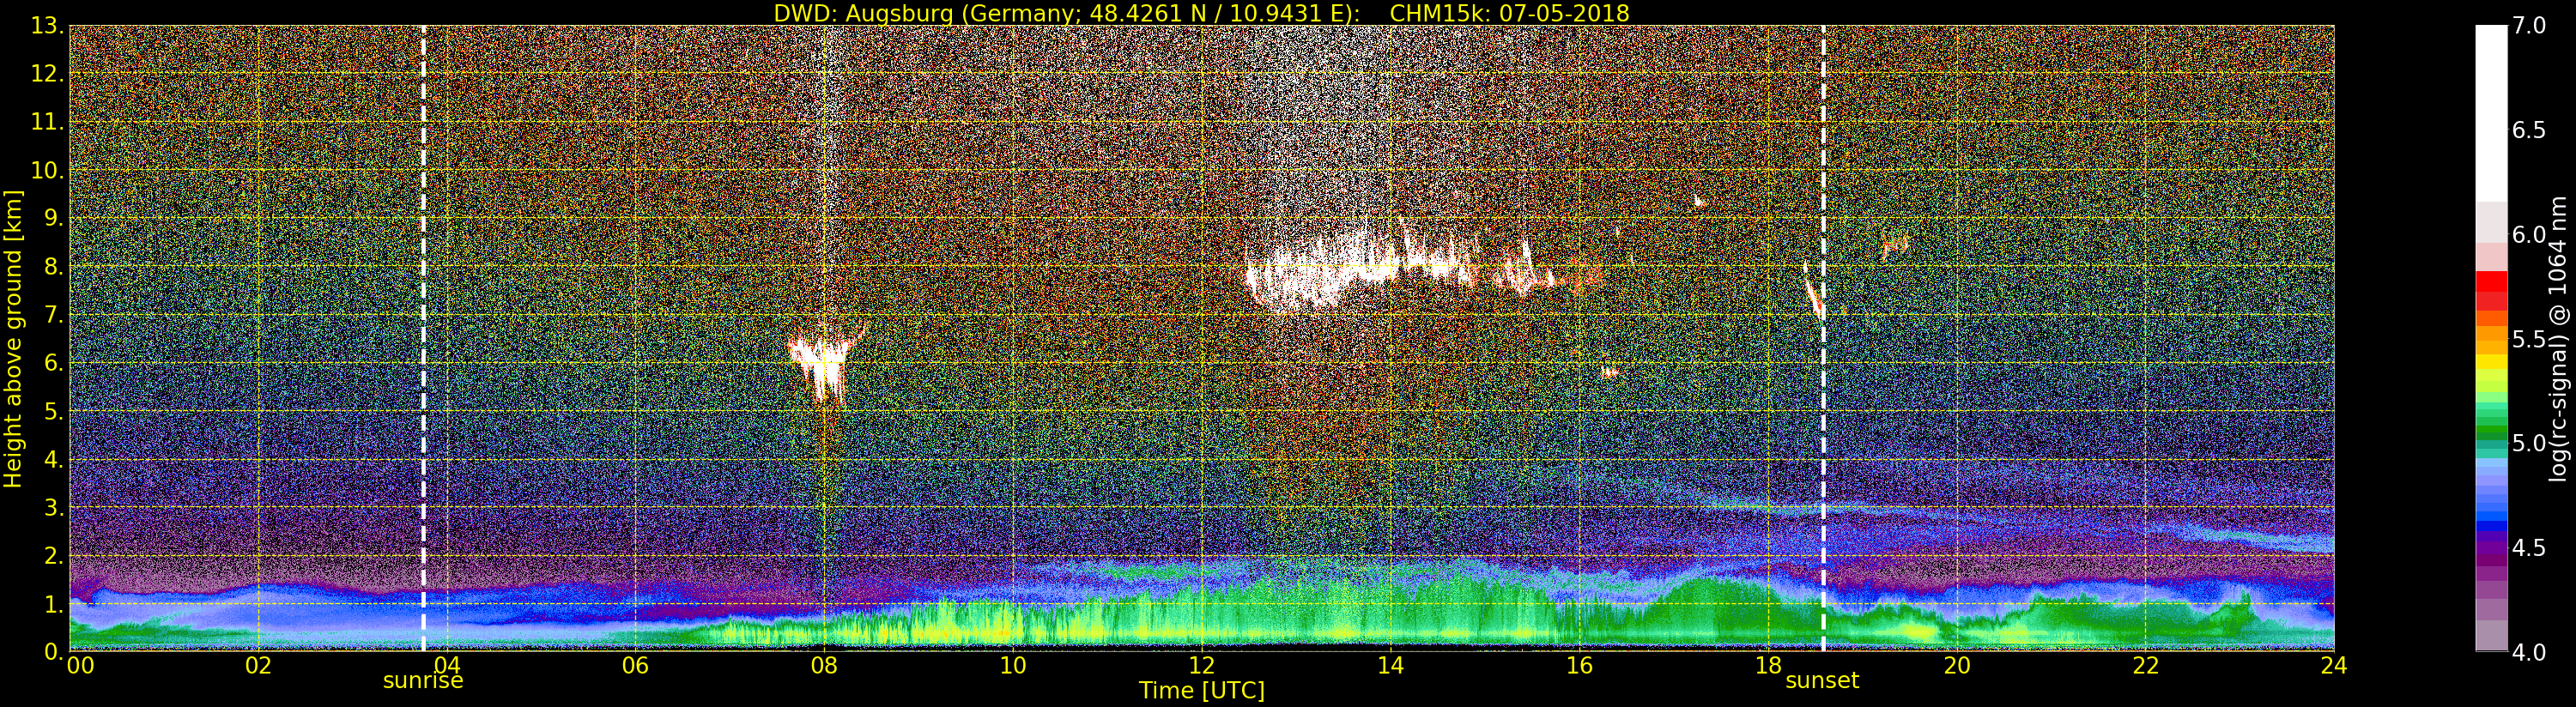Click the '7.0' colorbar tick label

click(x=2528, y=26)
